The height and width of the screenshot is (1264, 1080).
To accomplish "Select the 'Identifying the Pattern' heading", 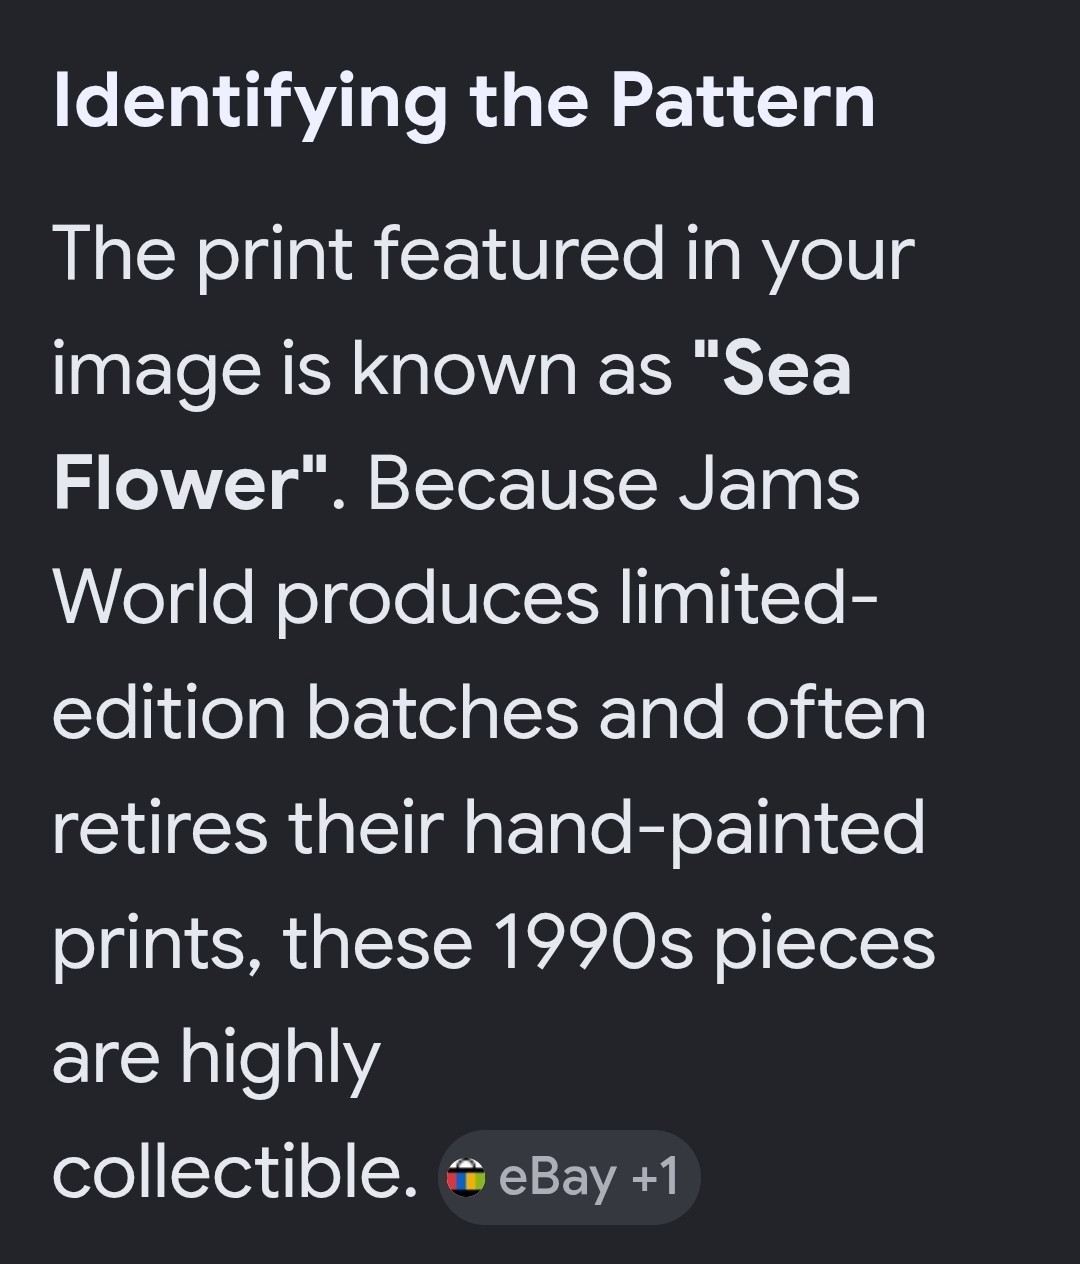I will (464, 103).
